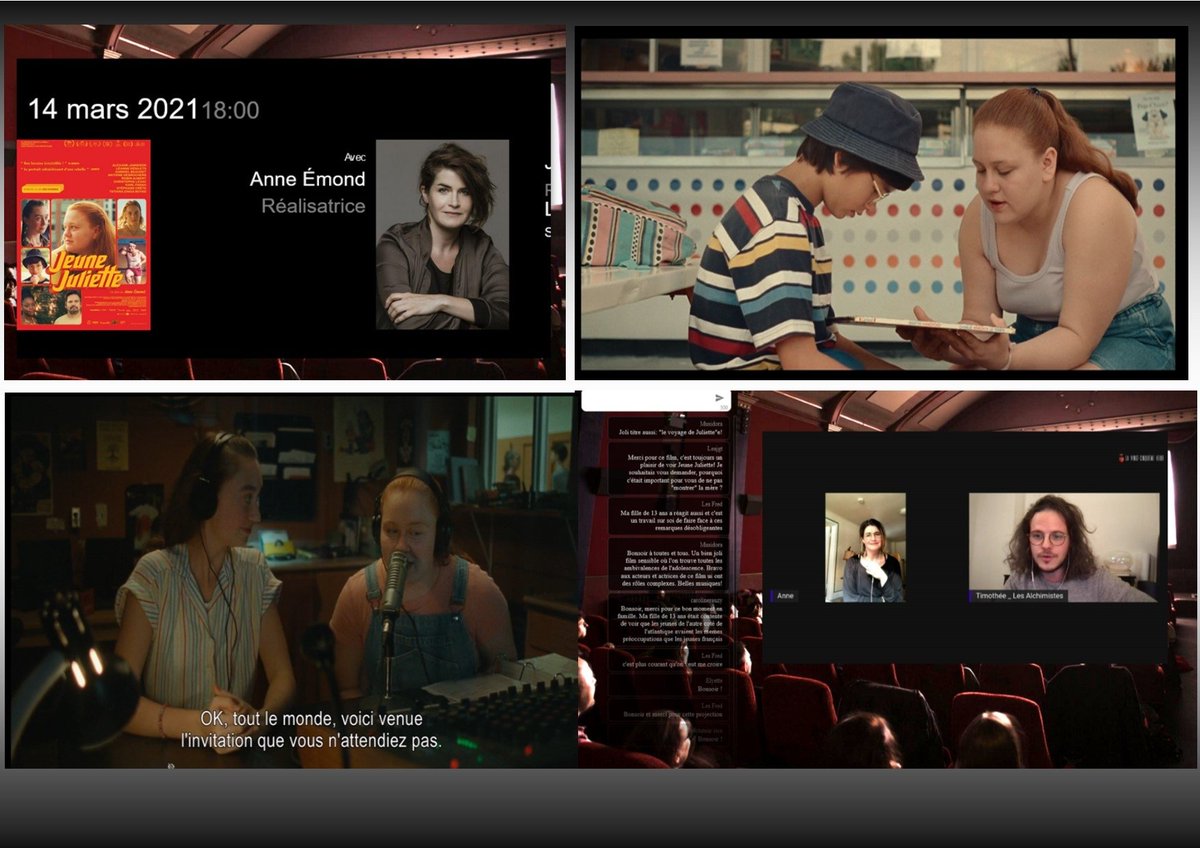Click the date text 14 mars 2021
Viewport: 1200px width, 848px height.
tap(113, 109)
